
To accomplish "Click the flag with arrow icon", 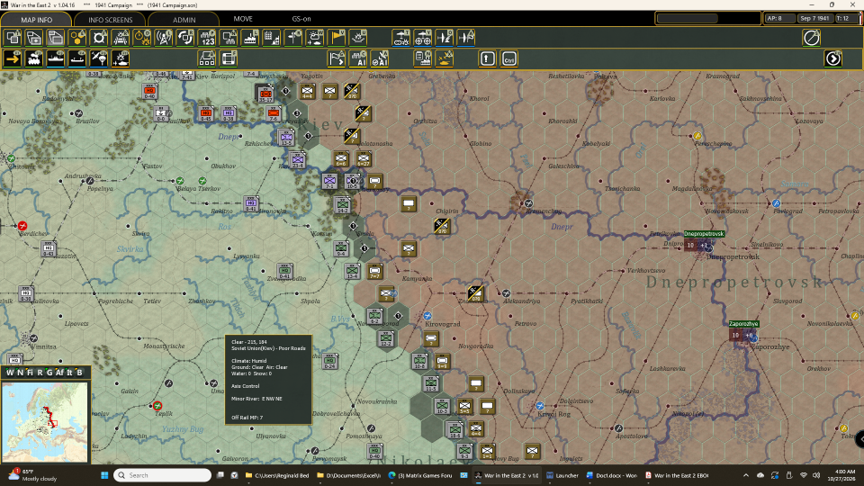I will click(x=336, y=58).
